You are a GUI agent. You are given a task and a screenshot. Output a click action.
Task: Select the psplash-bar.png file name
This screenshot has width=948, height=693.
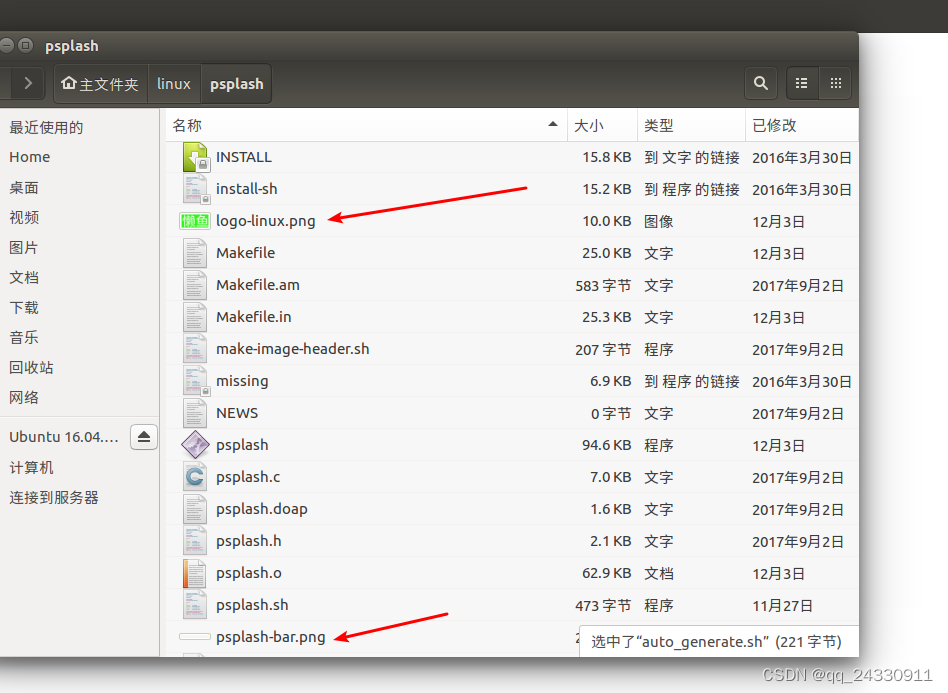coord(270,637)
